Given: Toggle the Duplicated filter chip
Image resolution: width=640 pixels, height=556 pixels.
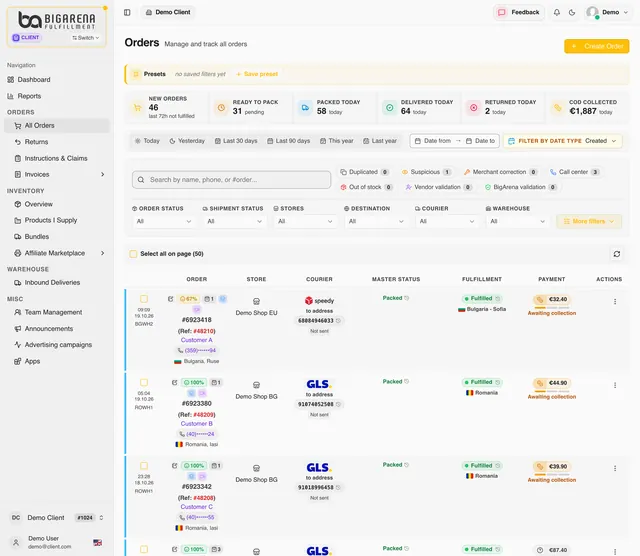Looking at the screenshot, I should point(364,172).
